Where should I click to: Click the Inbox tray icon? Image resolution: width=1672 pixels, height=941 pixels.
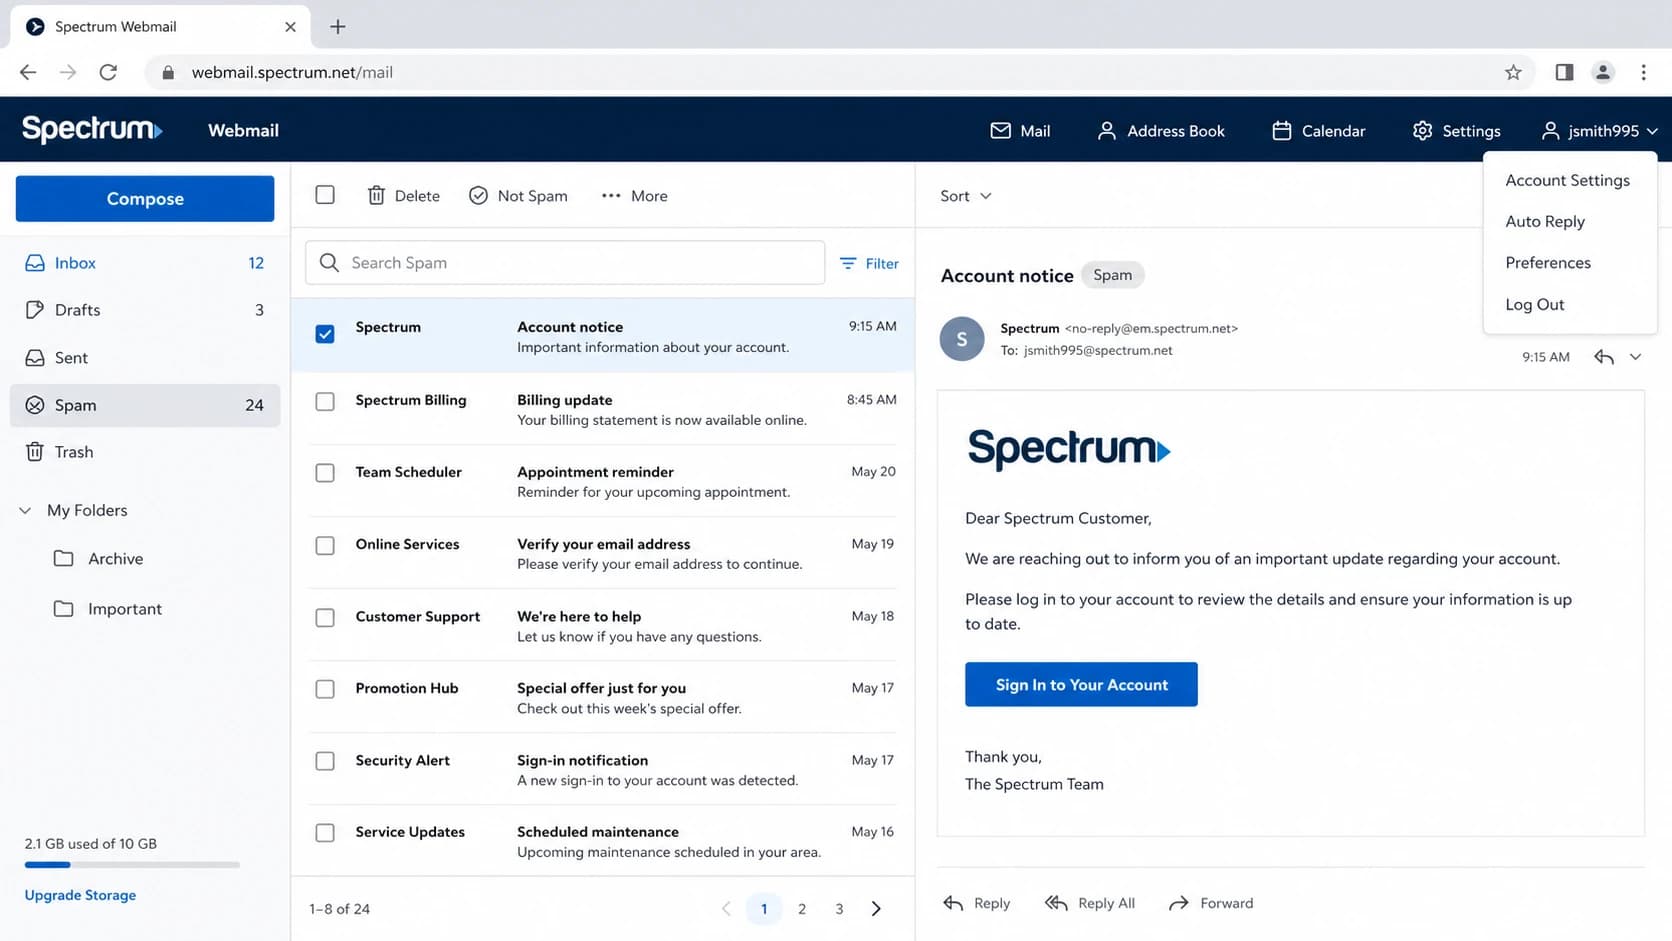pyautogui.click(x=35, y=263)
